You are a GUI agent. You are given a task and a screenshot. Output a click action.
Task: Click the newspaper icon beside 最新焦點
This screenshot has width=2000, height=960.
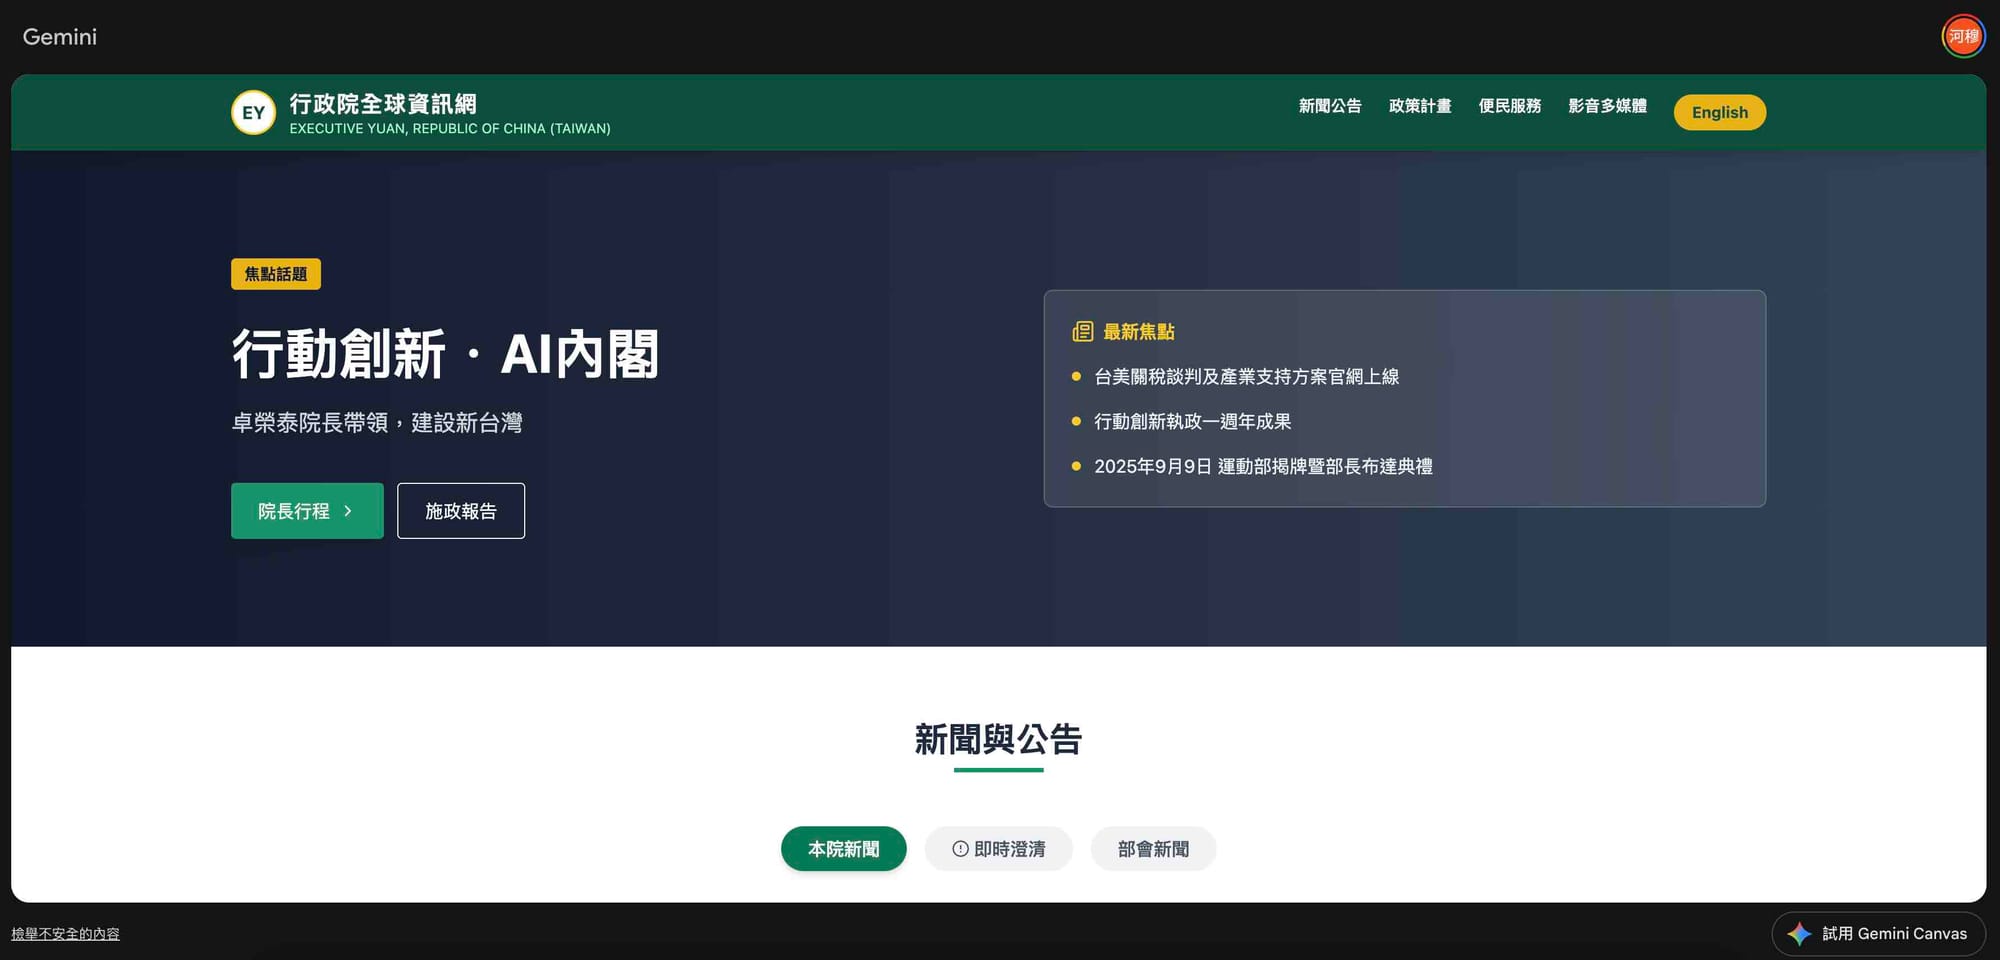pyautogui.click(x=1082, y=332)
